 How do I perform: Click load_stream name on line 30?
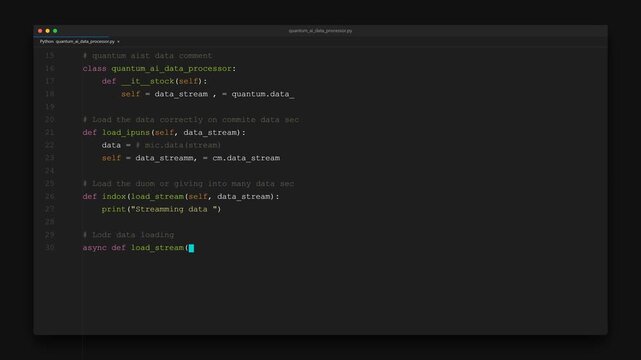click(x=157, y=248)
